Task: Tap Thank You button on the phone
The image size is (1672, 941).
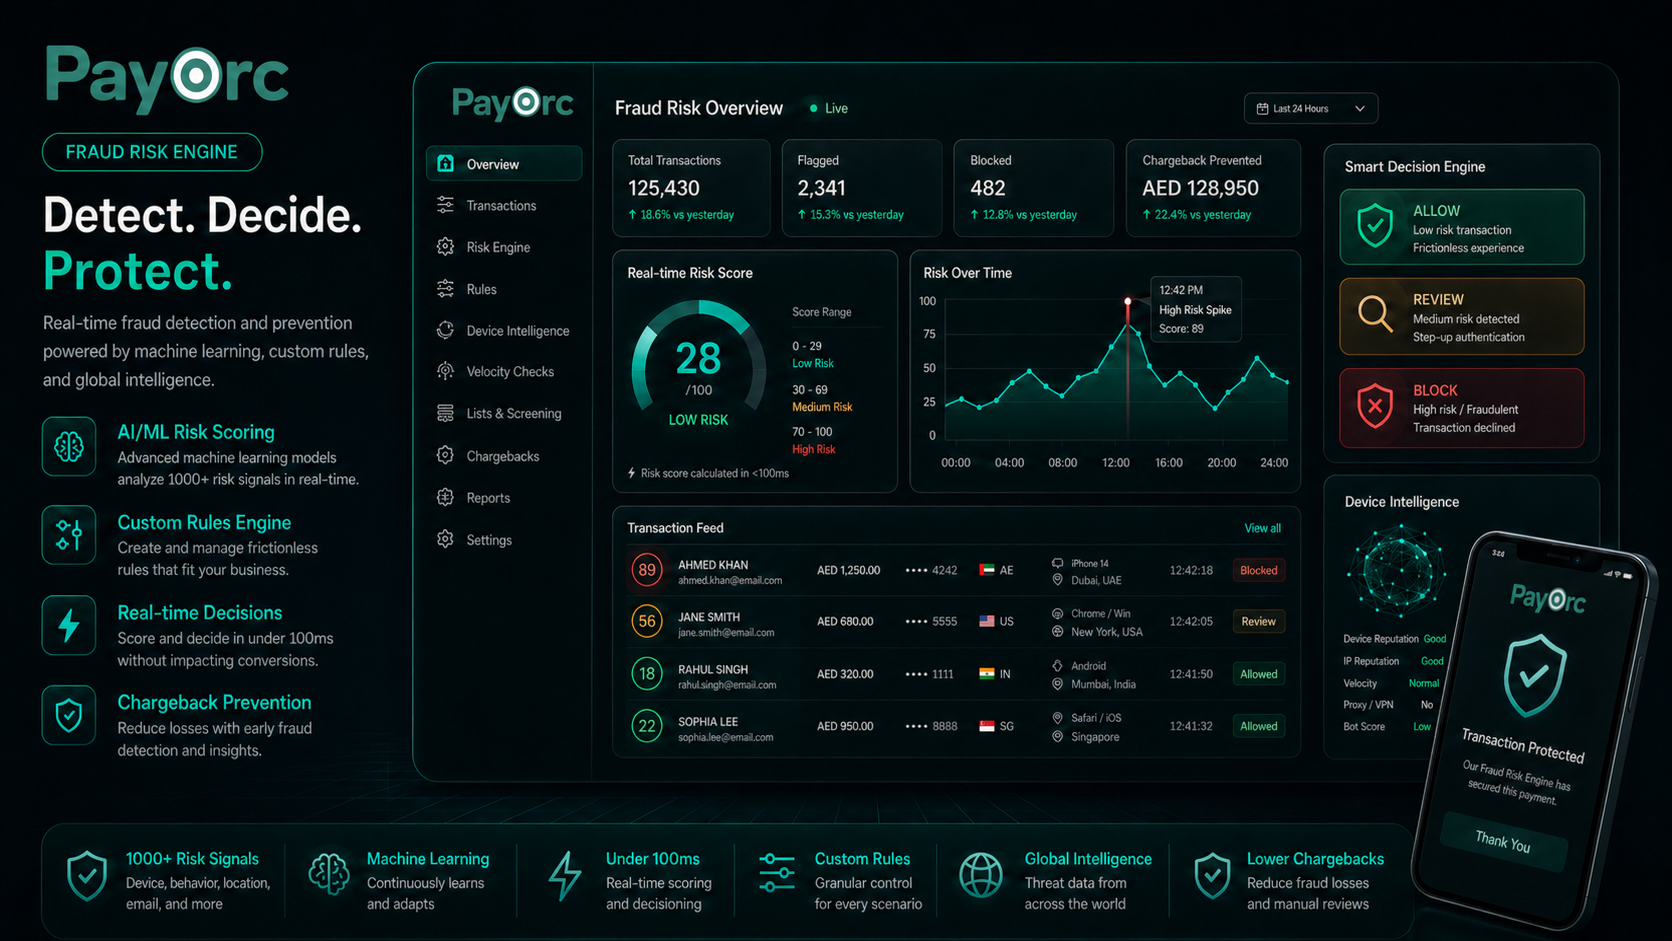Action: [1503, 841]
